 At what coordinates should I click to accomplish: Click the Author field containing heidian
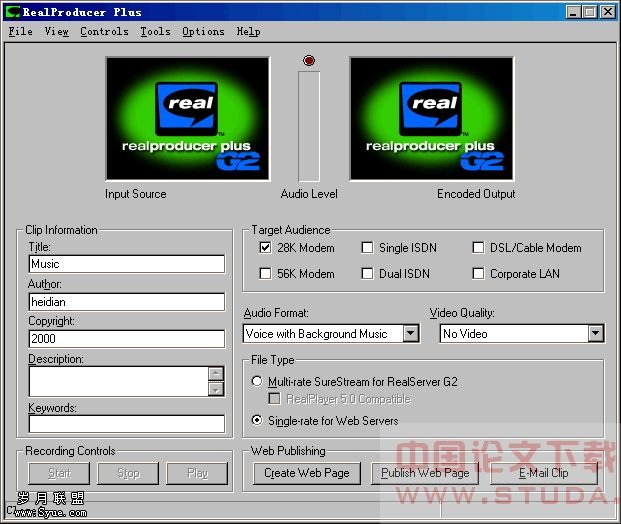tap(127, 302)
